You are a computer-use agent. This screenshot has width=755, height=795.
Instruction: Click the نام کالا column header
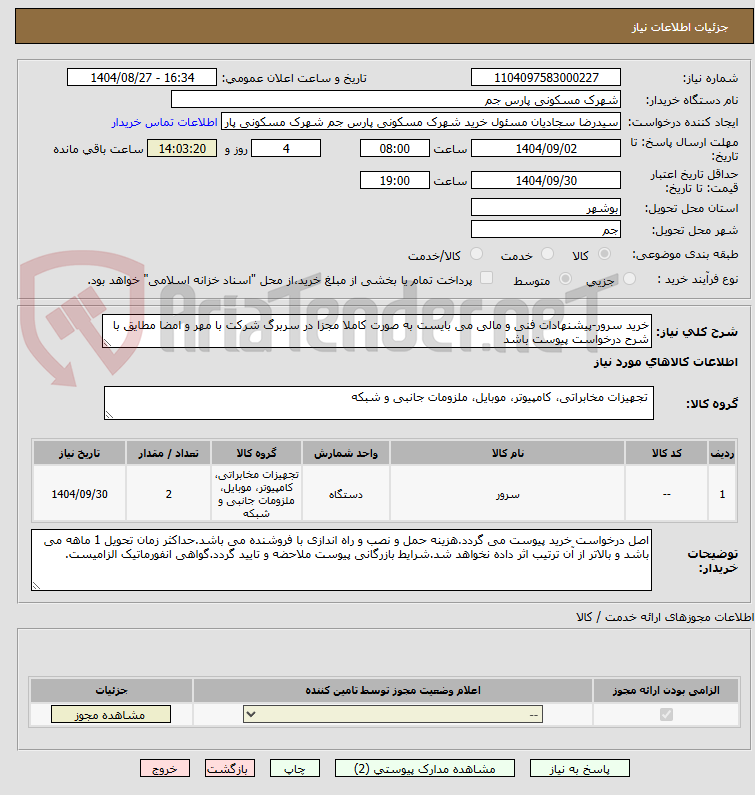click(507, 453)
